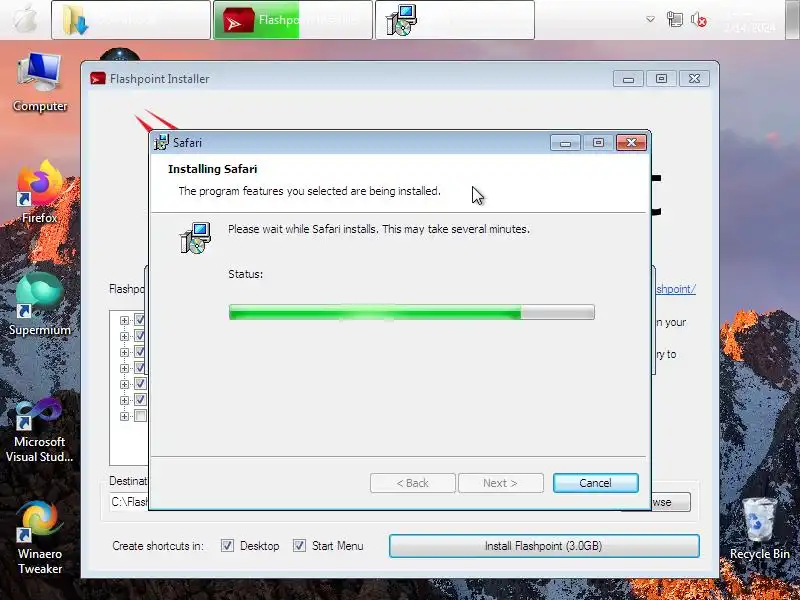Expand the topmost component tree node

(x=124, y=320)
